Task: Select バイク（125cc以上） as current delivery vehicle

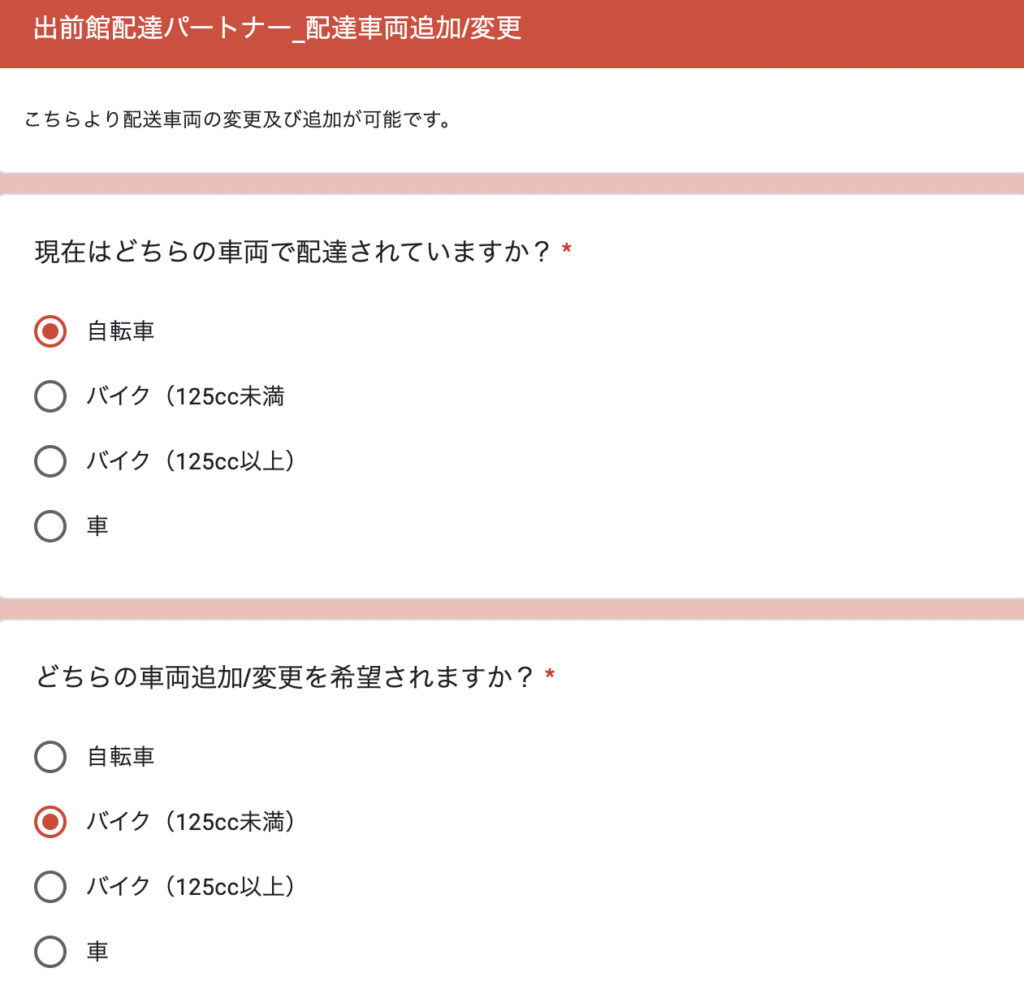Action: (x=50, y=461)
